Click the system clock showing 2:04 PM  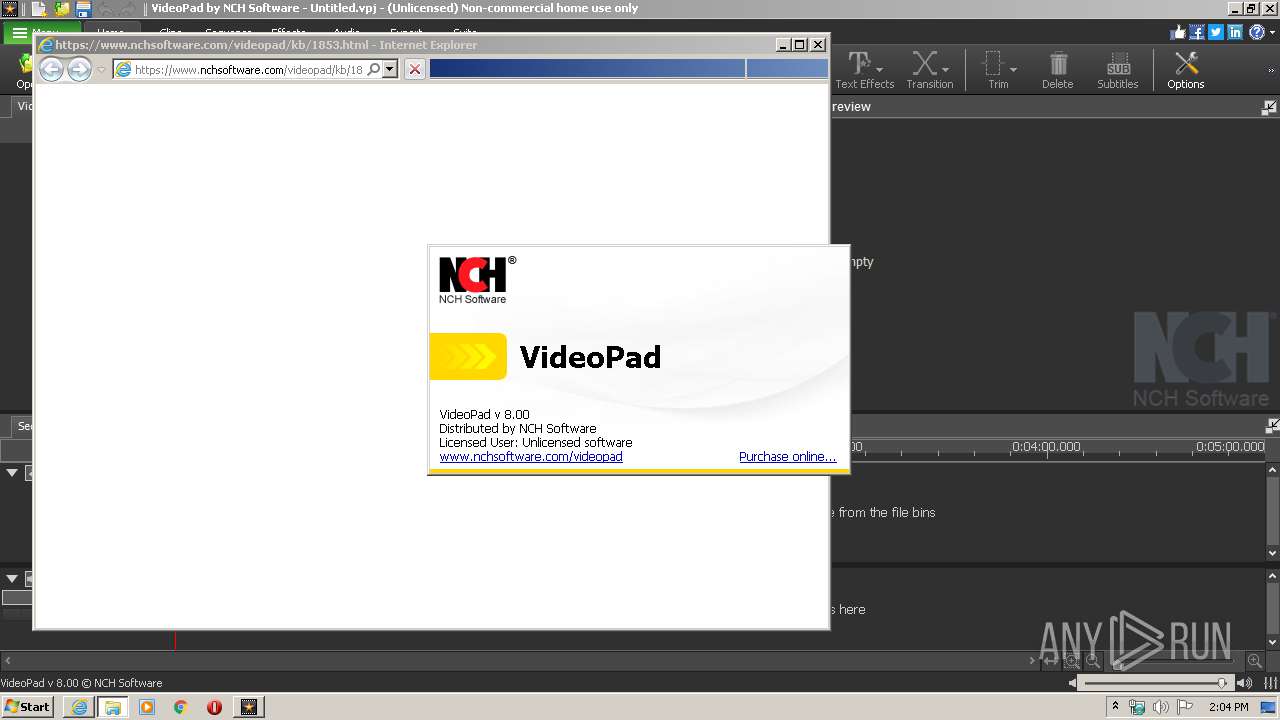click(1228, 707)
